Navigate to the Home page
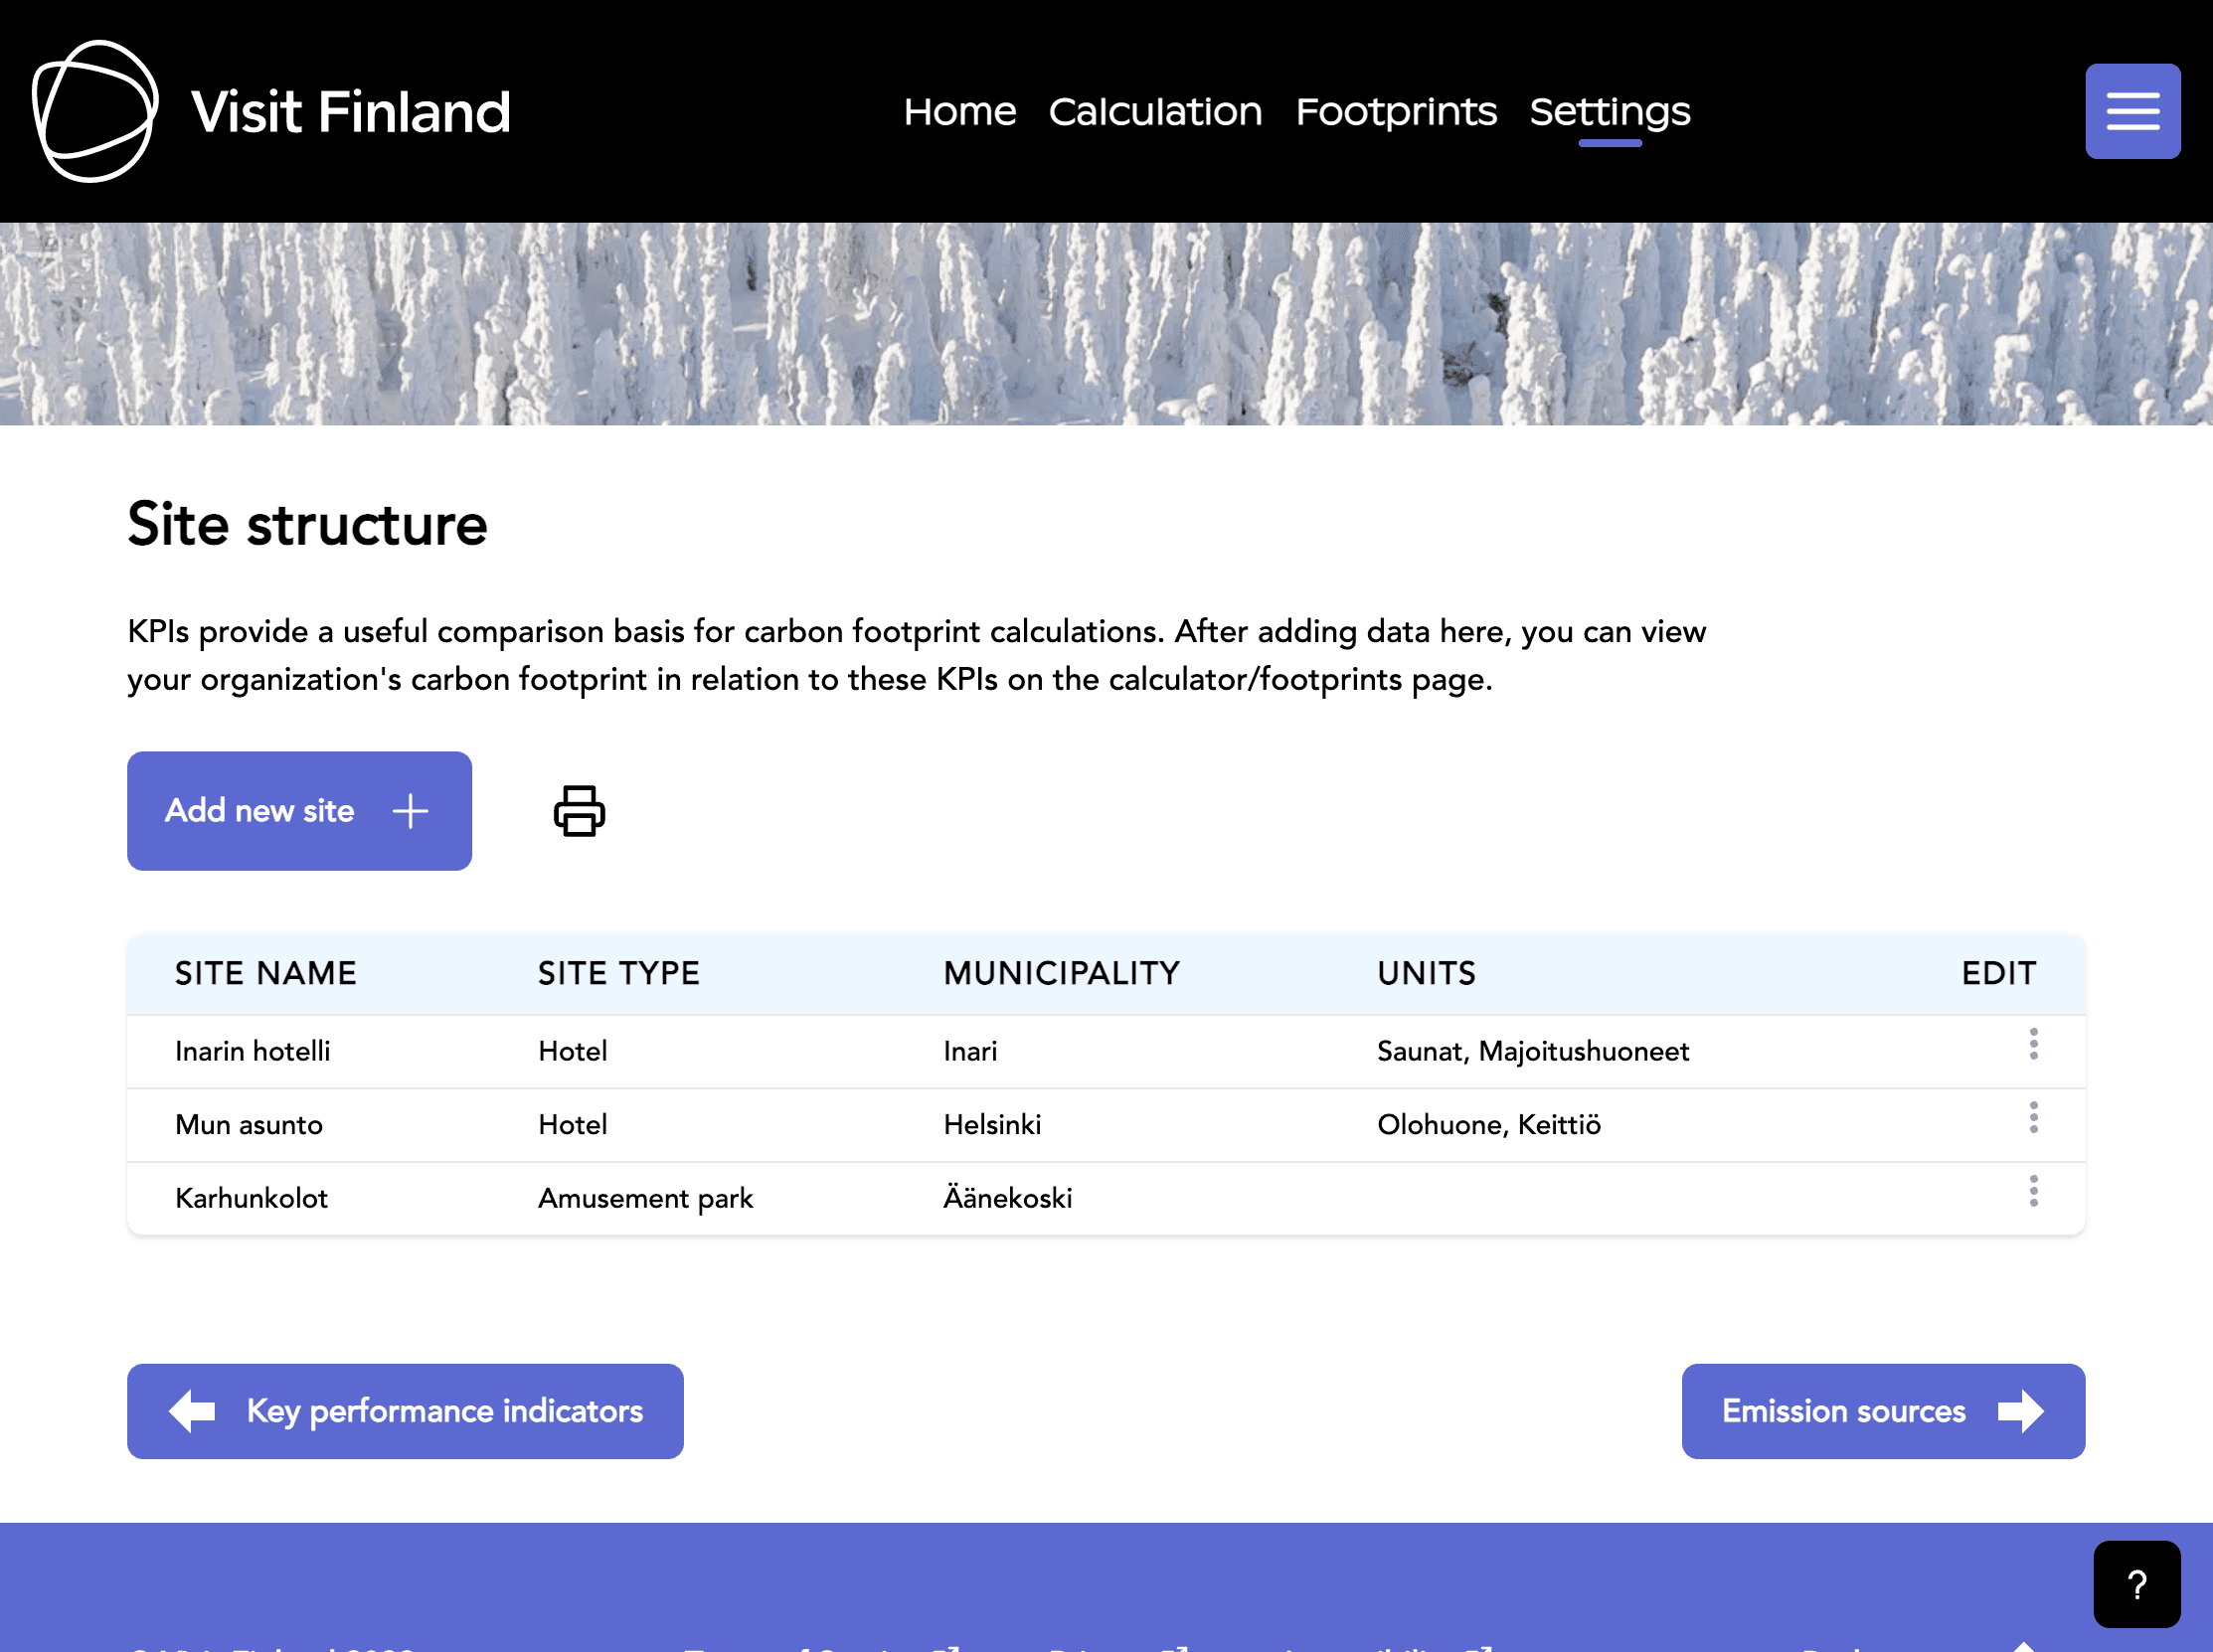The width and height of the screenshot is (2213, 1652). [x=959, y=112]
